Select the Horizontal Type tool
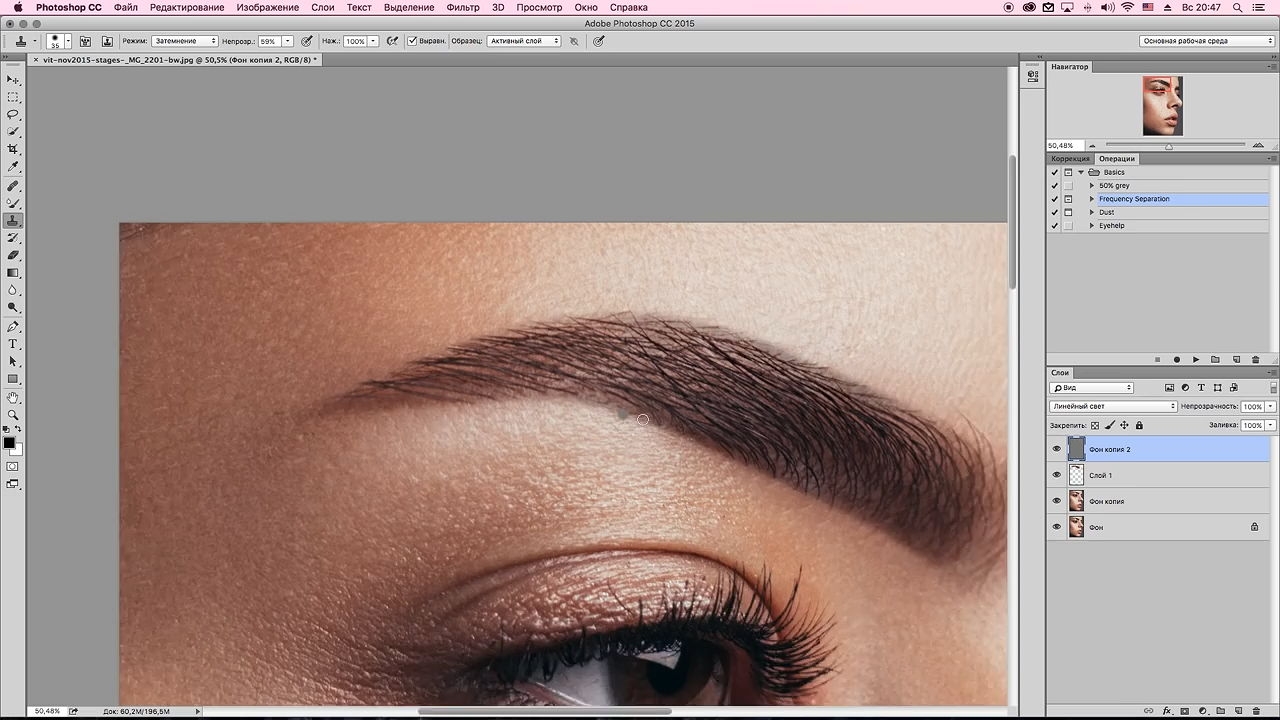 point(13,344)
